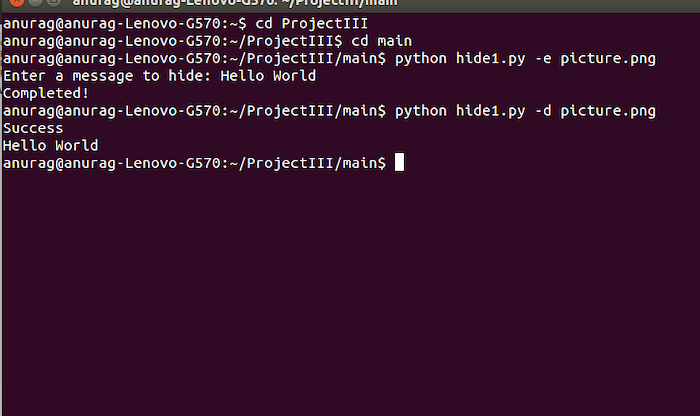Click the terminal window title bar
This screenshot has height=416, width=700.
tap(350, 4)
